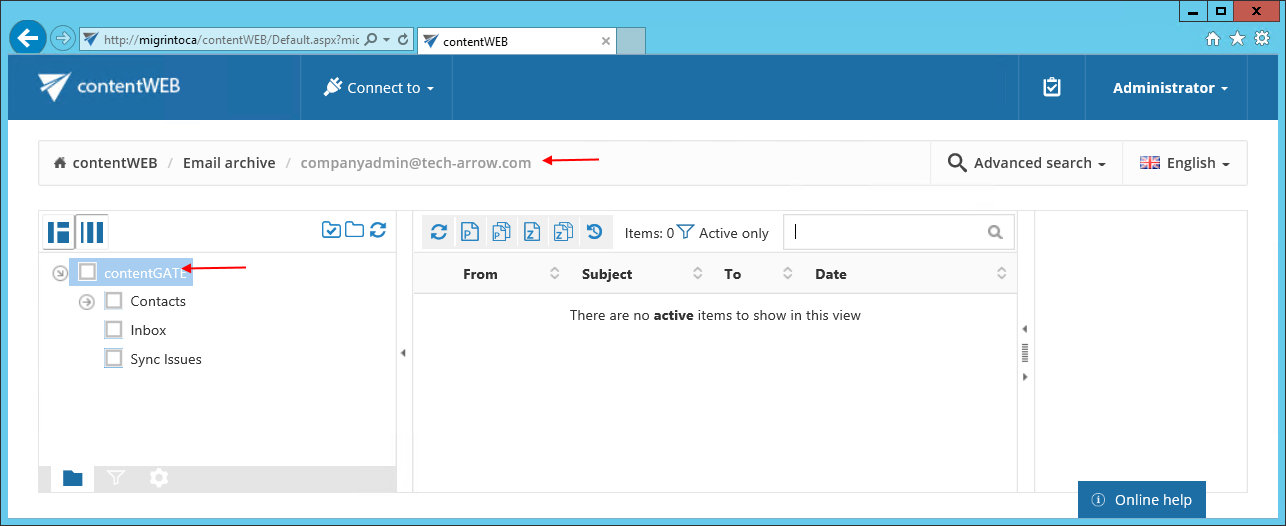Viewport: 1286px width, 526px height.
Task: Open the Advanced search dropdown
Action: (x=1026, y=163)
